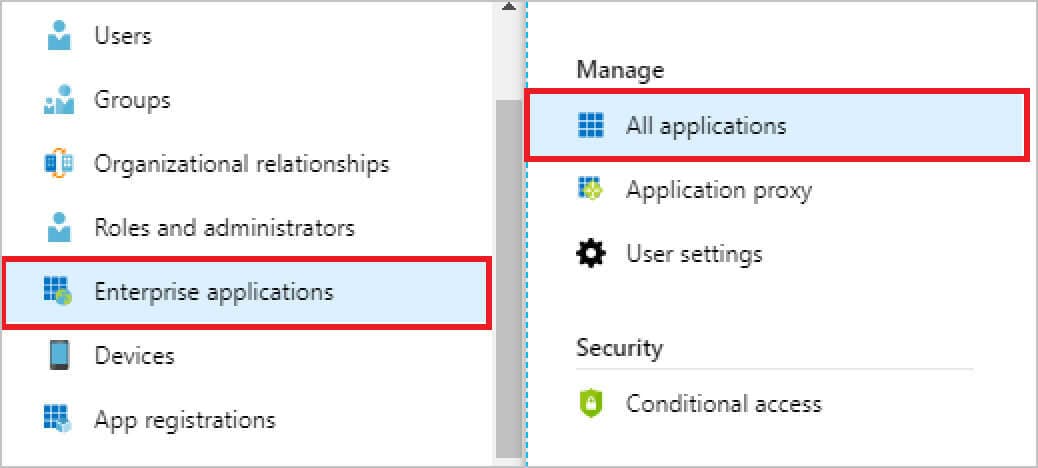
Task: Click the User settings gear icon
Action: click(591, 254)
